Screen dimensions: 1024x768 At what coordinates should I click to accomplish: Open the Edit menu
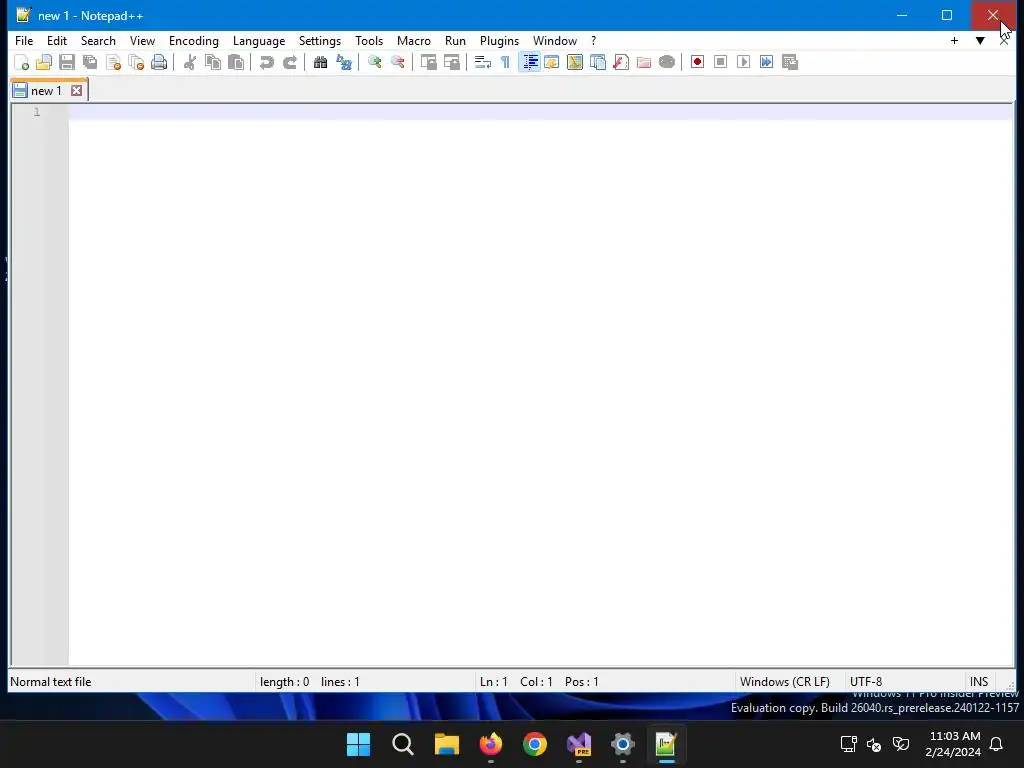coord(57,40)
